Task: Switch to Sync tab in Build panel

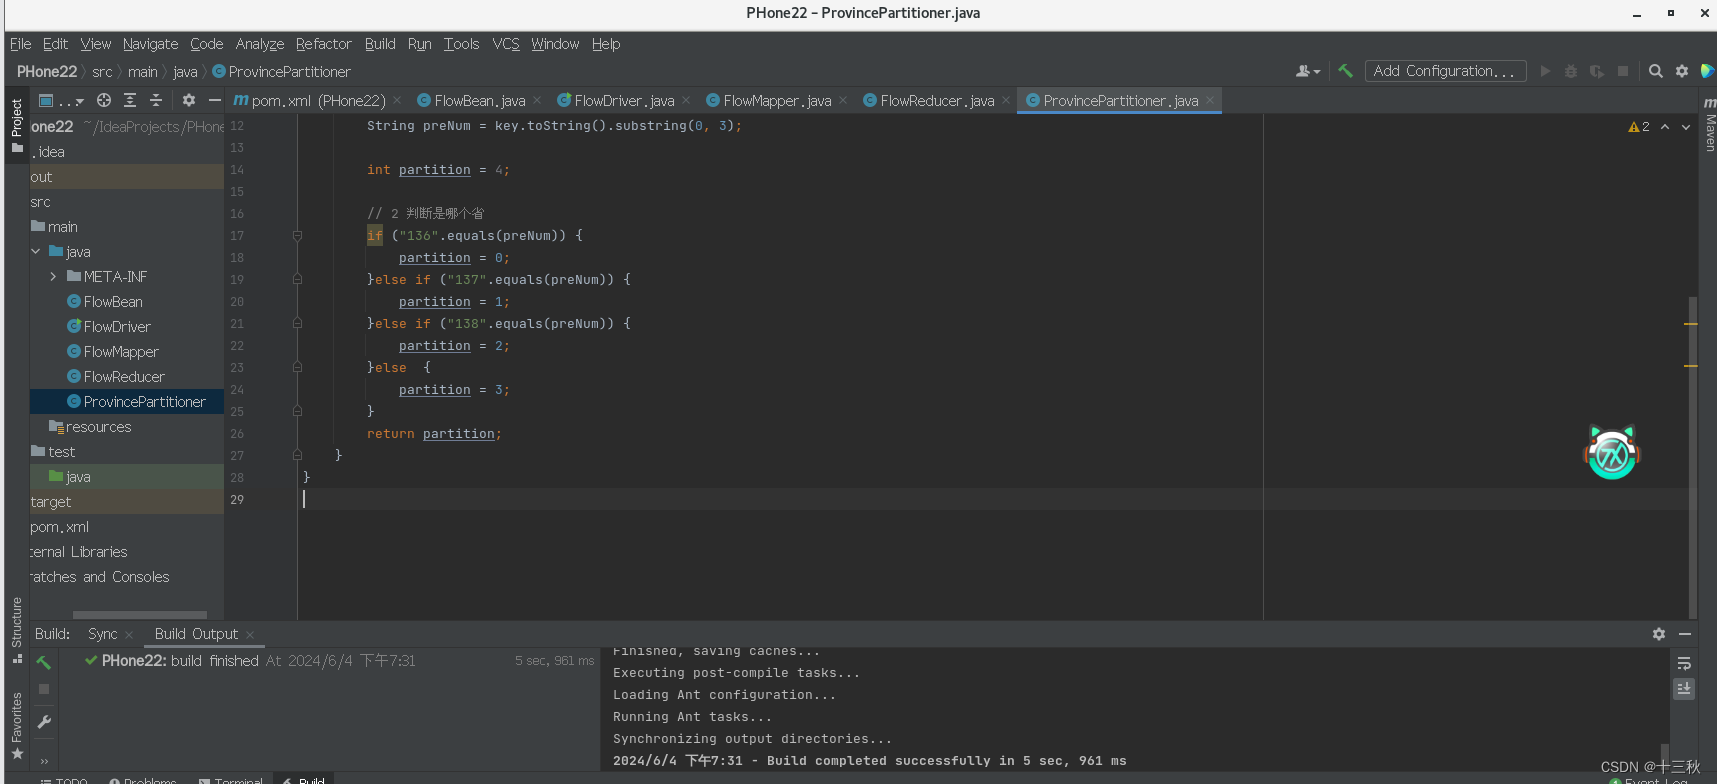Action: 102,634
